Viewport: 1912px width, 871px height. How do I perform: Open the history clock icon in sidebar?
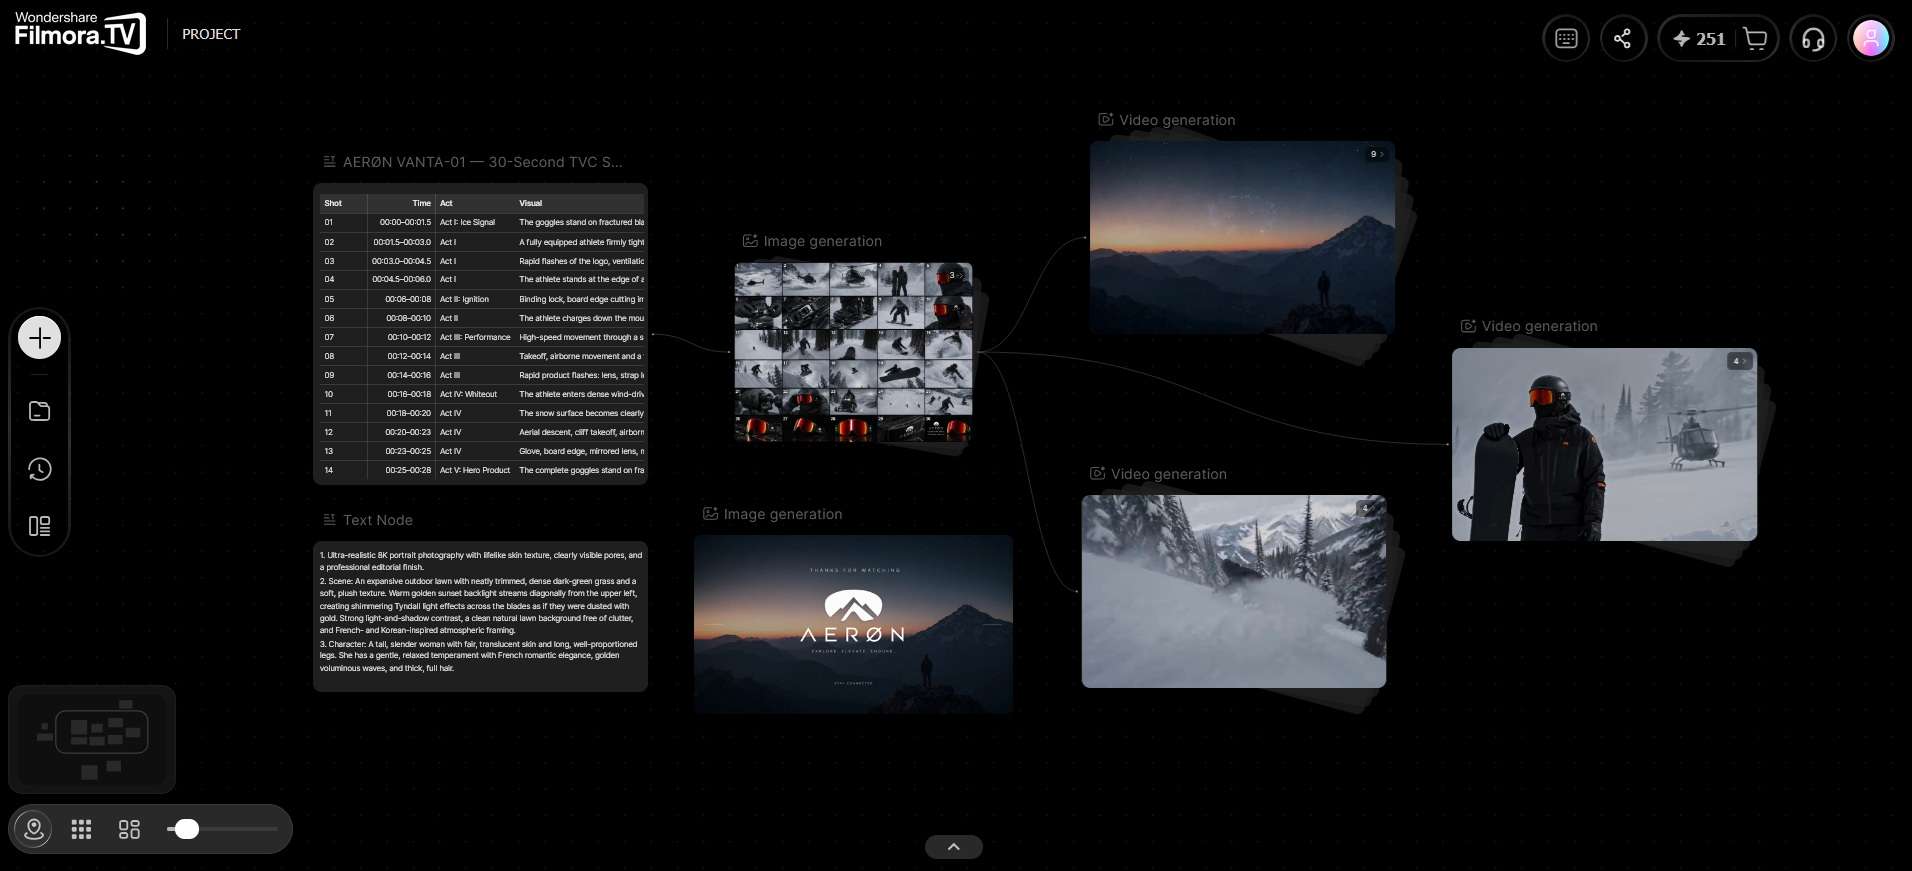[x=40, y=469]
